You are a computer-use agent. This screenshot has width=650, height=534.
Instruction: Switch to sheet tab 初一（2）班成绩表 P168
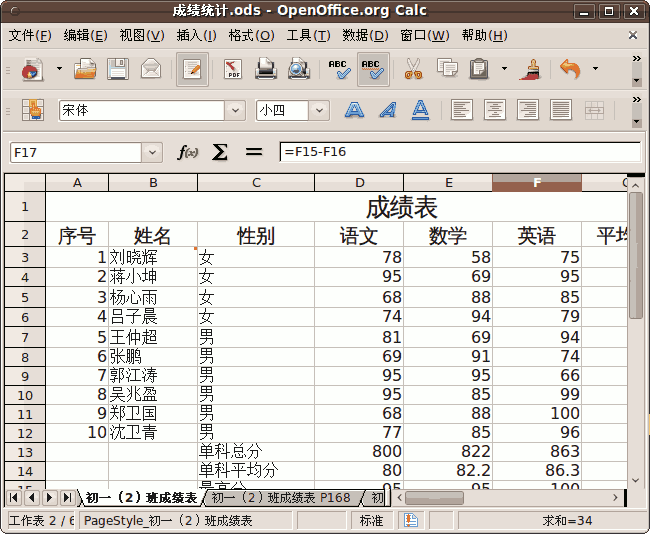point(281,498)
